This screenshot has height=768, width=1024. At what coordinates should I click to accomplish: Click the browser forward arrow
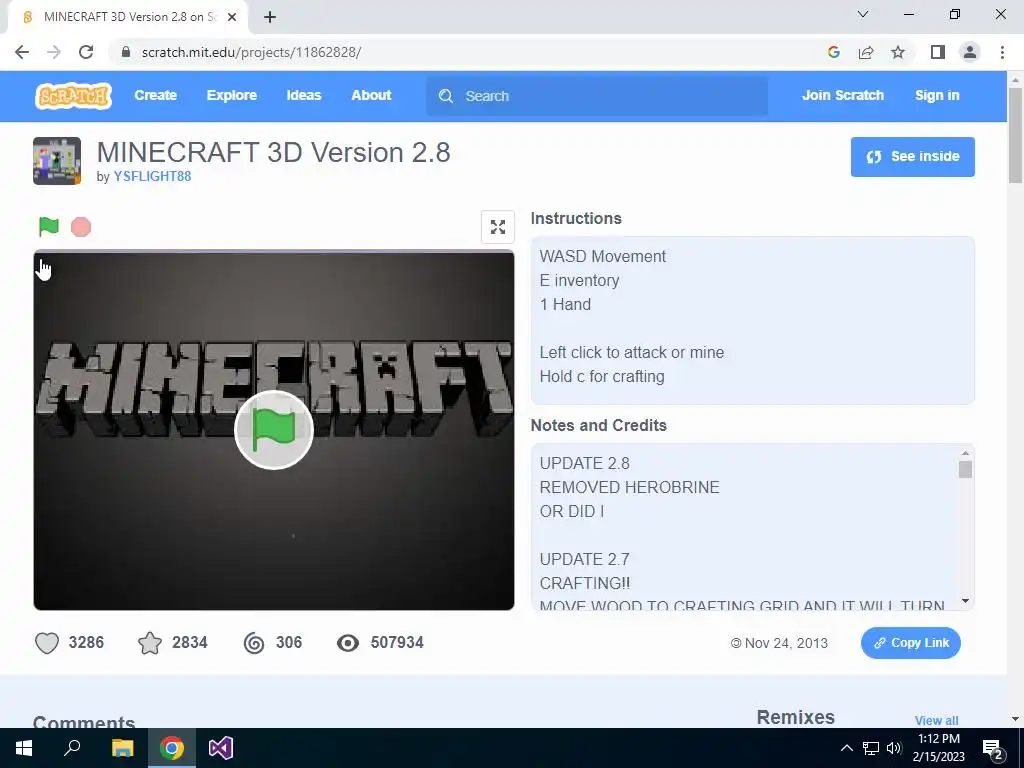click(54, 52)
